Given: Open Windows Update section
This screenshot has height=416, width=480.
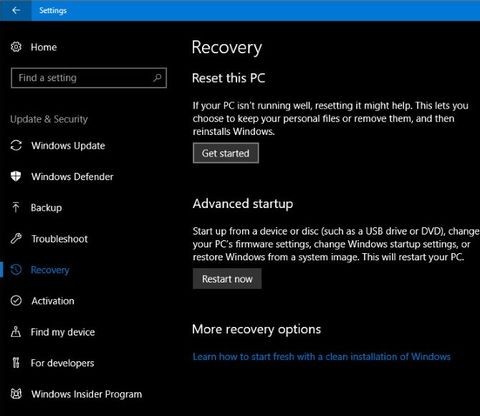Looking at the screenshot, I should 68,146.
